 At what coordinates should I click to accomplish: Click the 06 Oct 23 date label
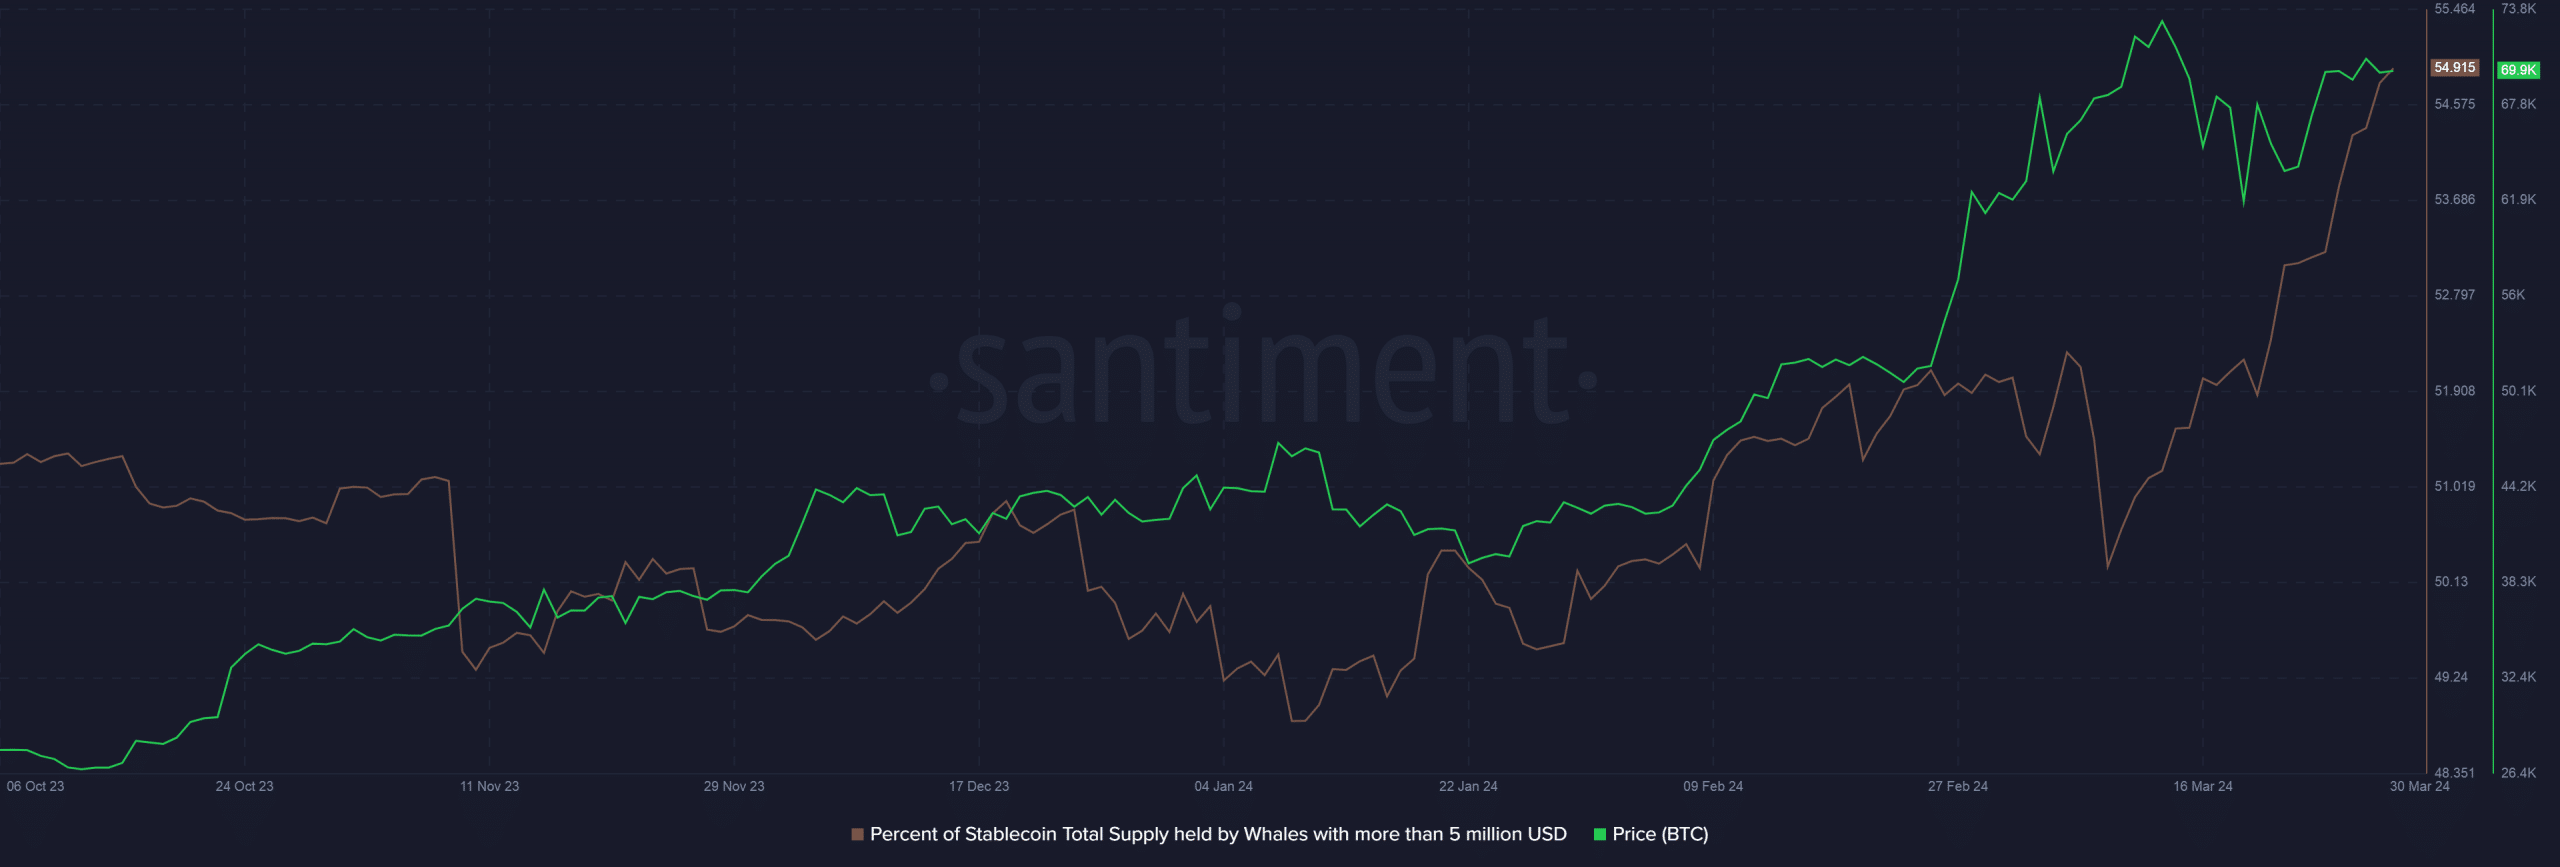tap(35, 786)
